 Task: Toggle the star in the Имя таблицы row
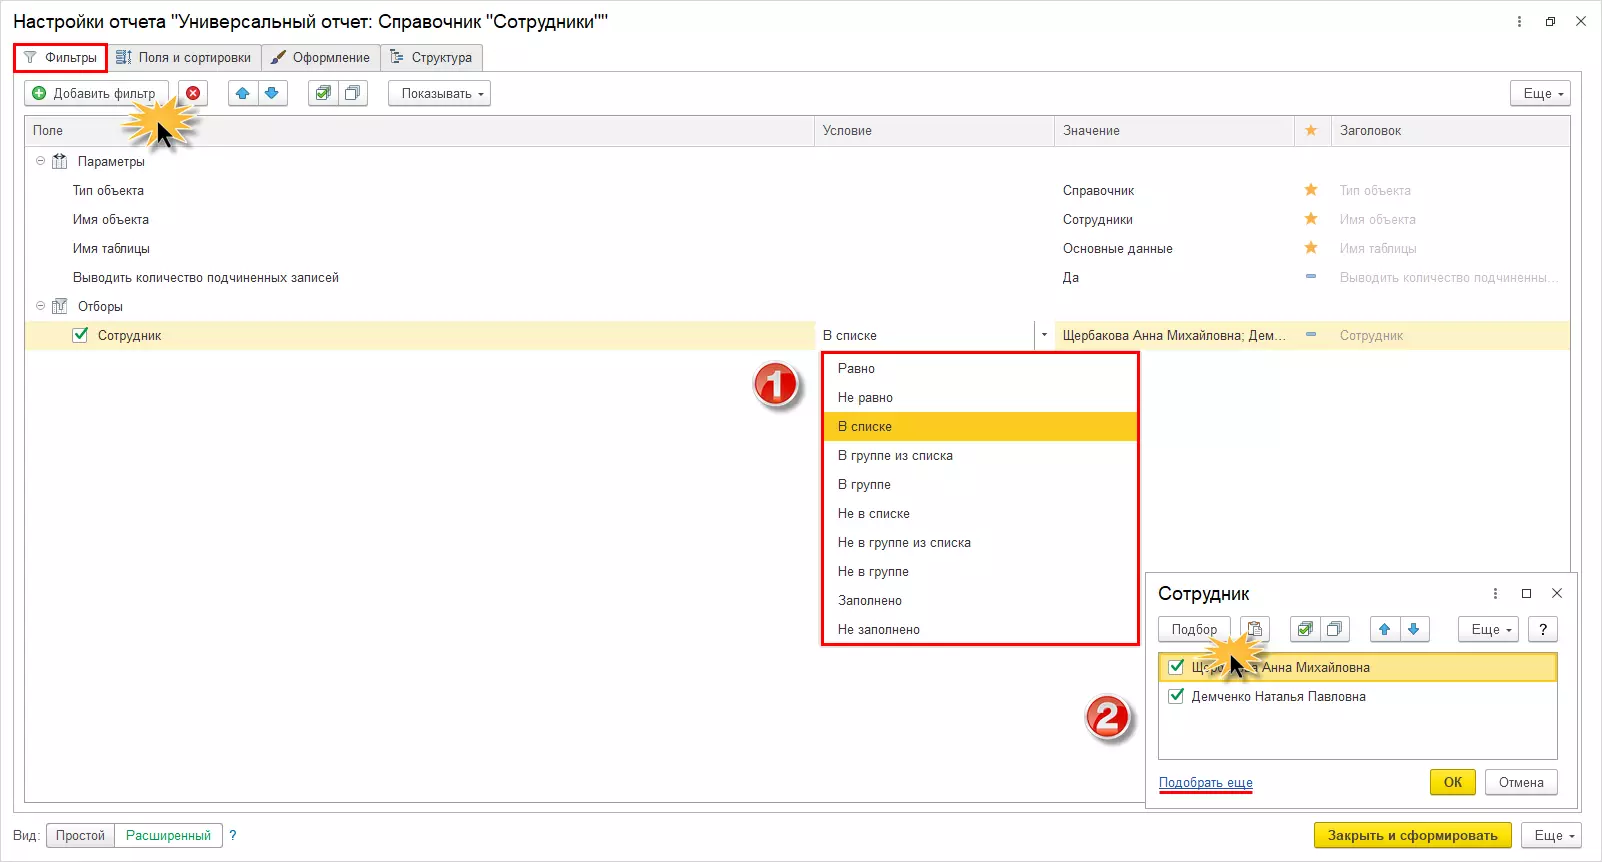click(1311, 248)
